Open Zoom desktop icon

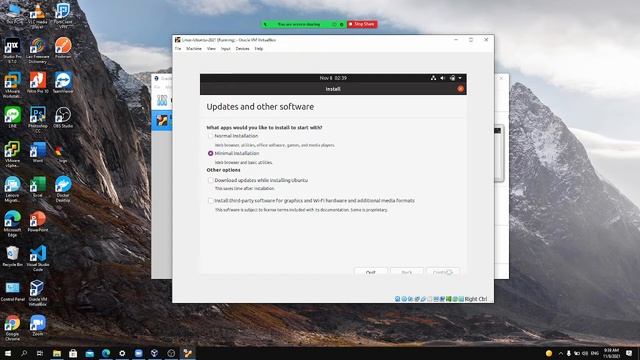click(38, 325)
